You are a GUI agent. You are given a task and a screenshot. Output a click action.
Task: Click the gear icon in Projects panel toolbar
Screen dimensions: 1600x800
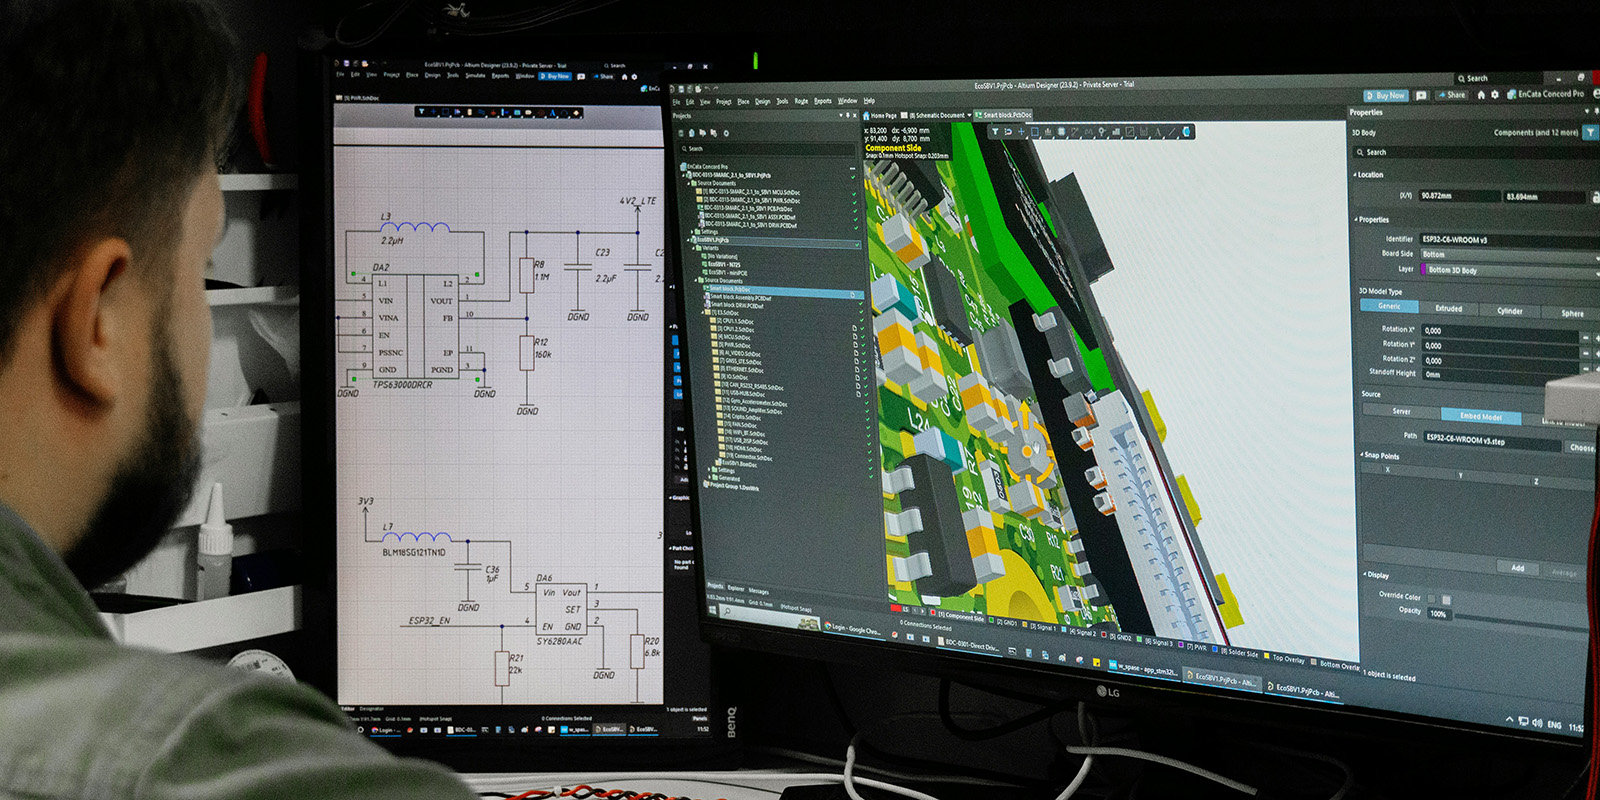click(726, 133)
